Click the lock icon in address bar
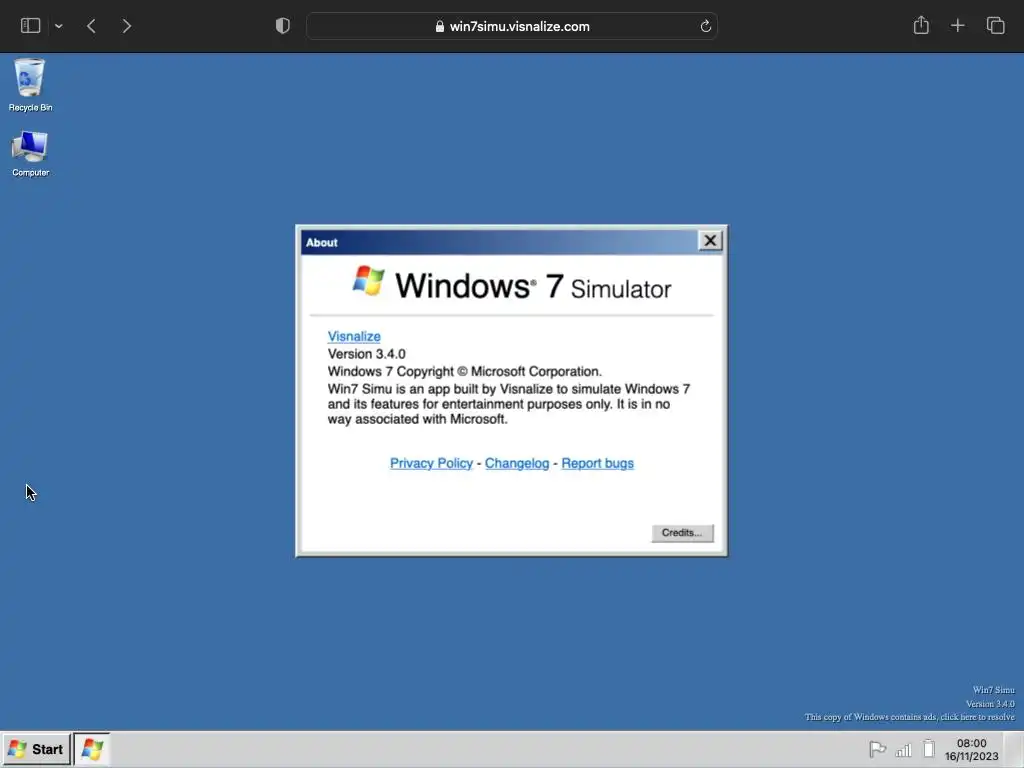This screenshot has width=1024, height=768. click(440, 26)
